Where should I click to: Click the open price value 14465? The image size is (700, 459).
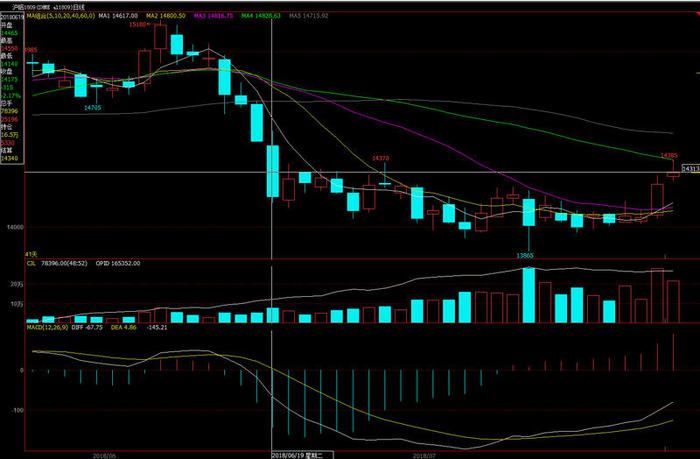pos(9,33)
